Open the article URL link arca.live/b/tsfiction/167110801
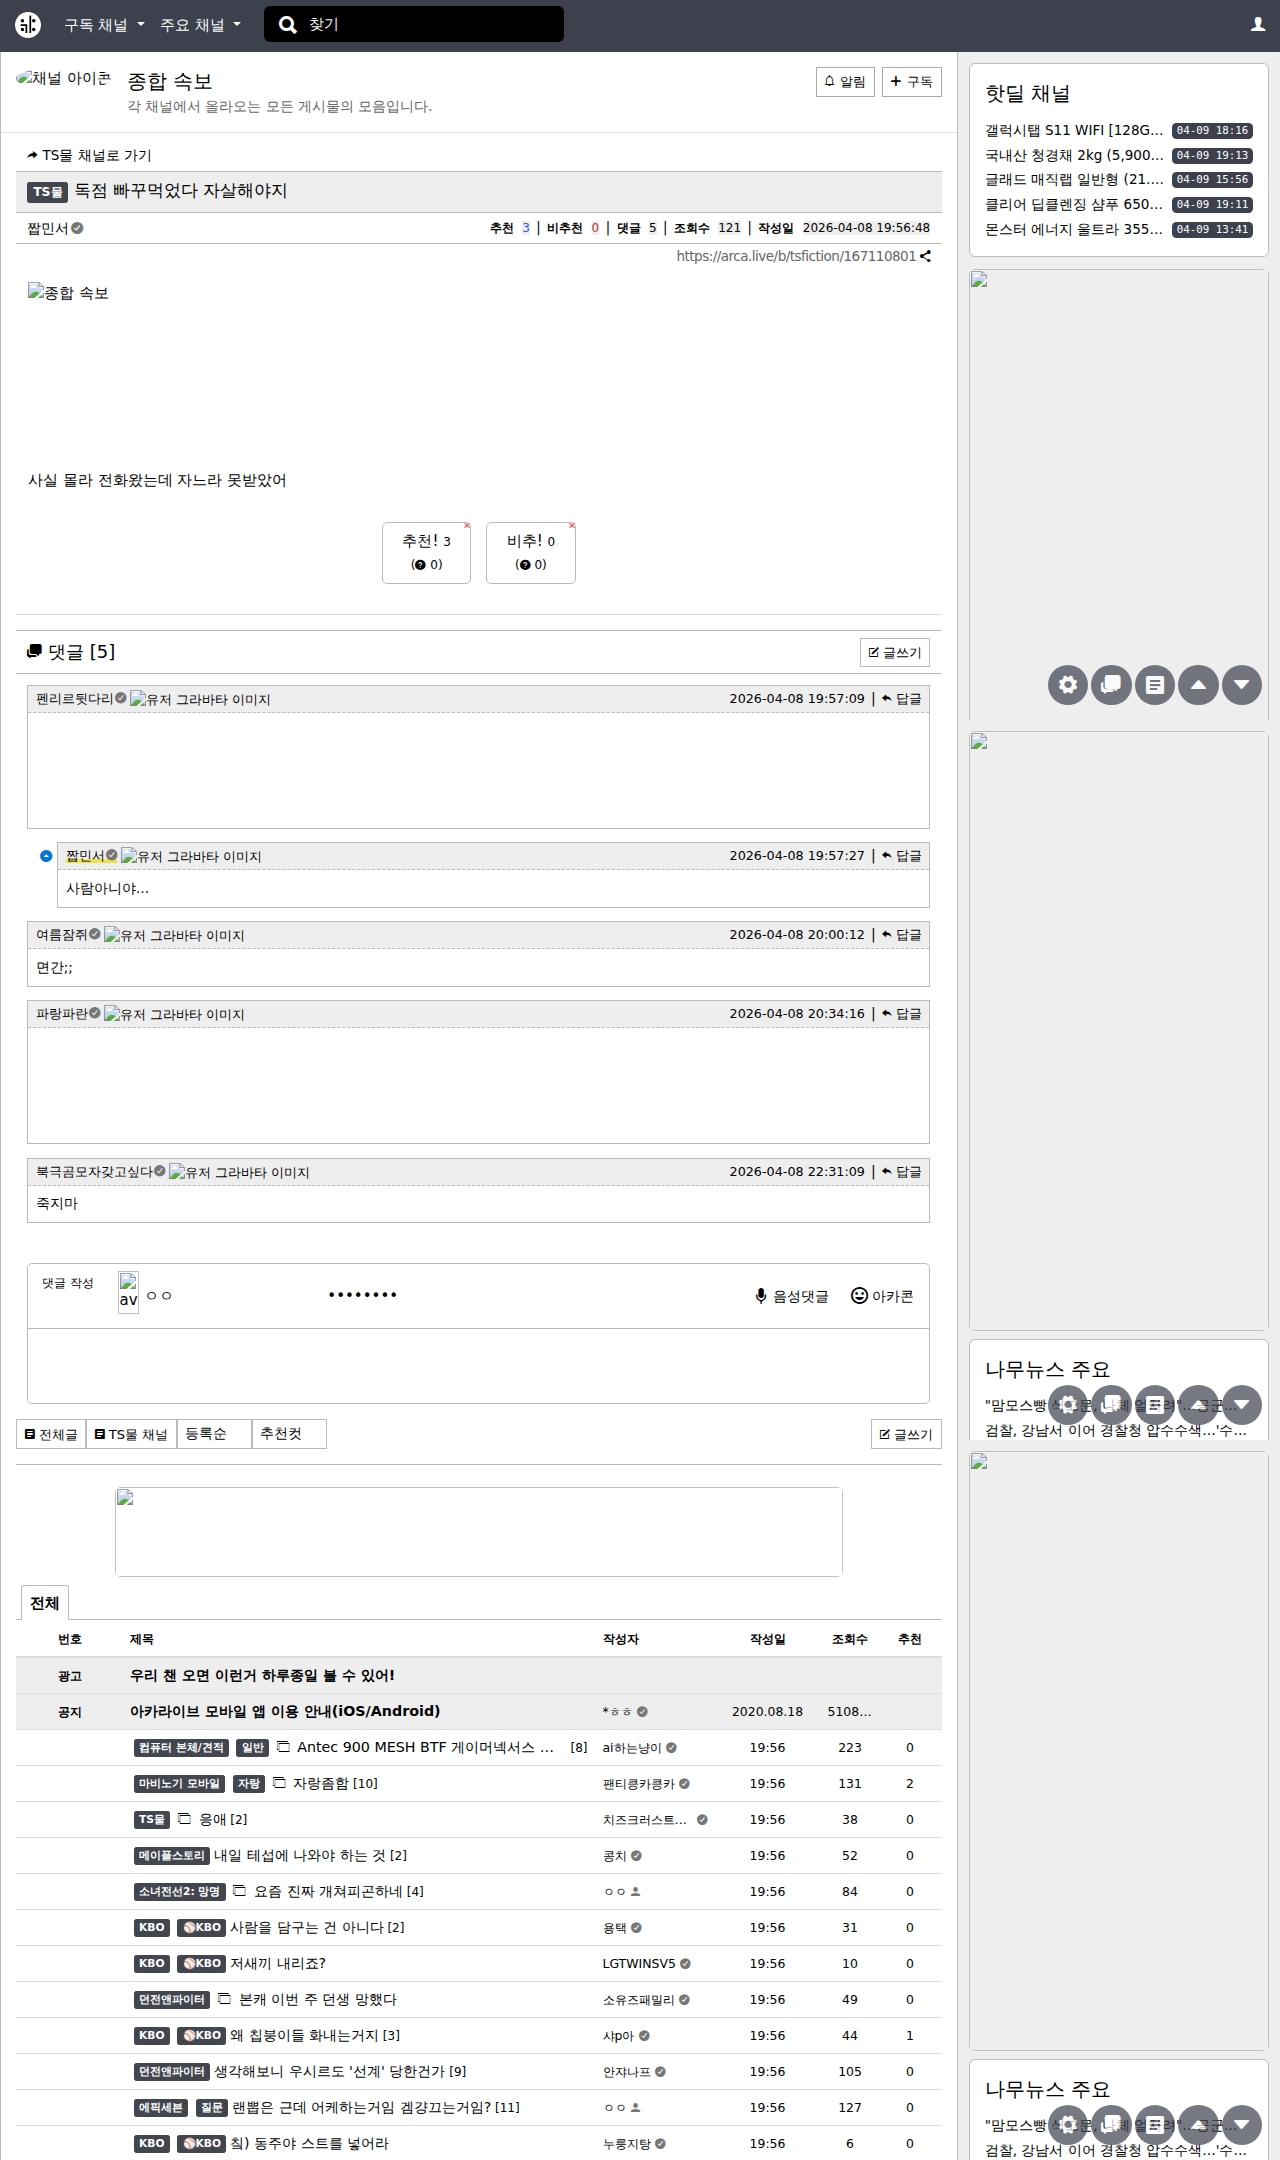This screenshot has height=2160, width=1280. pyautogui.click(x=796, y=256)
